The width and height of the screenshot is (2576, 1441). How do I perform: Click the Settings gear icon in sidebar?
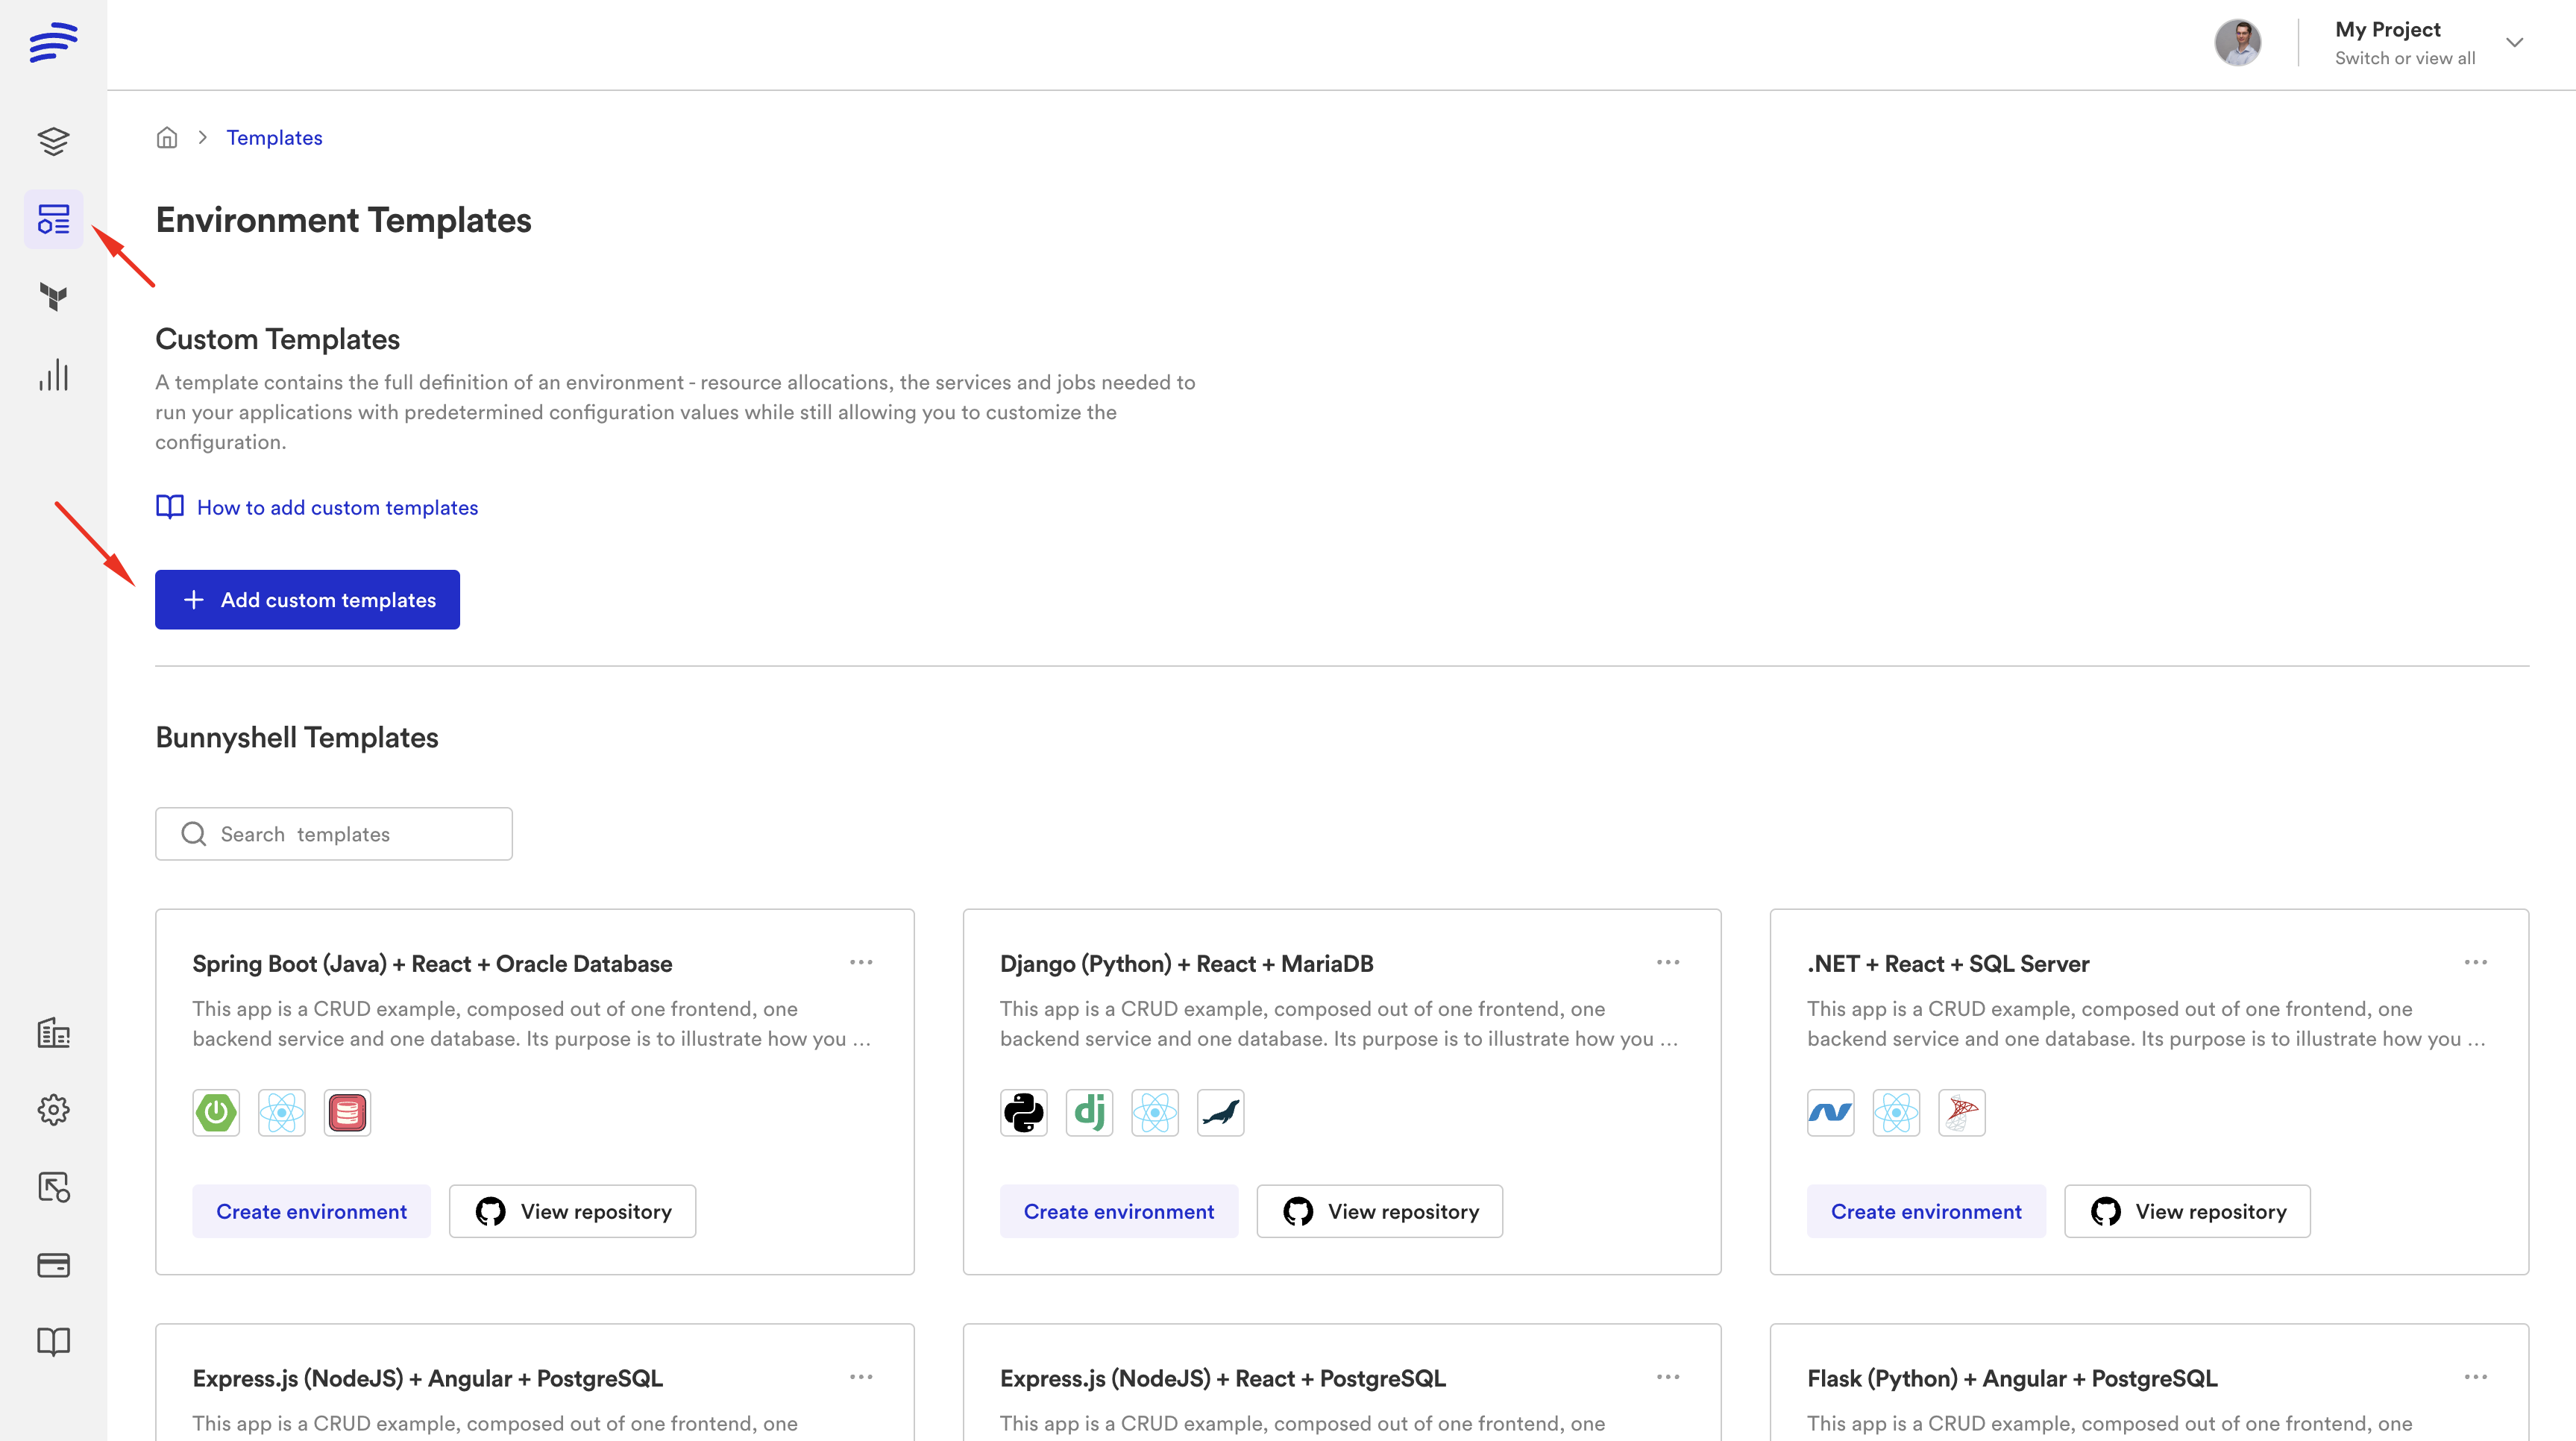[53, 1110]
